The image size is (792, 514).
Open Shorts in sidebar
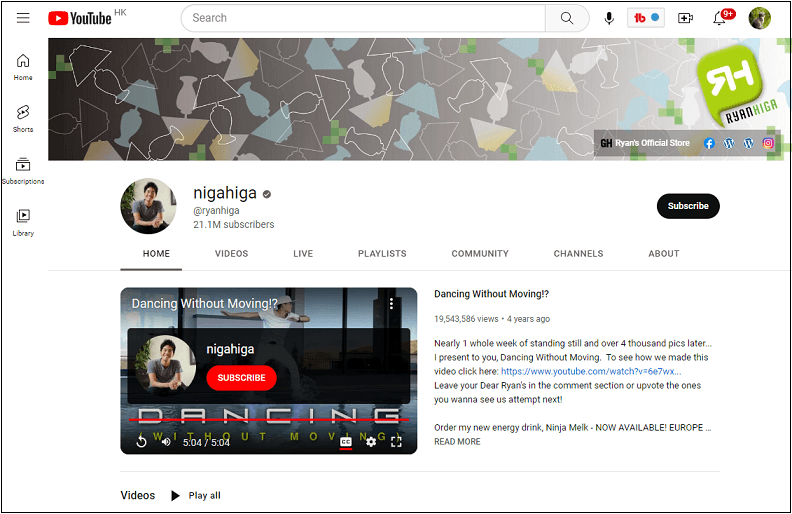[23, 119]
